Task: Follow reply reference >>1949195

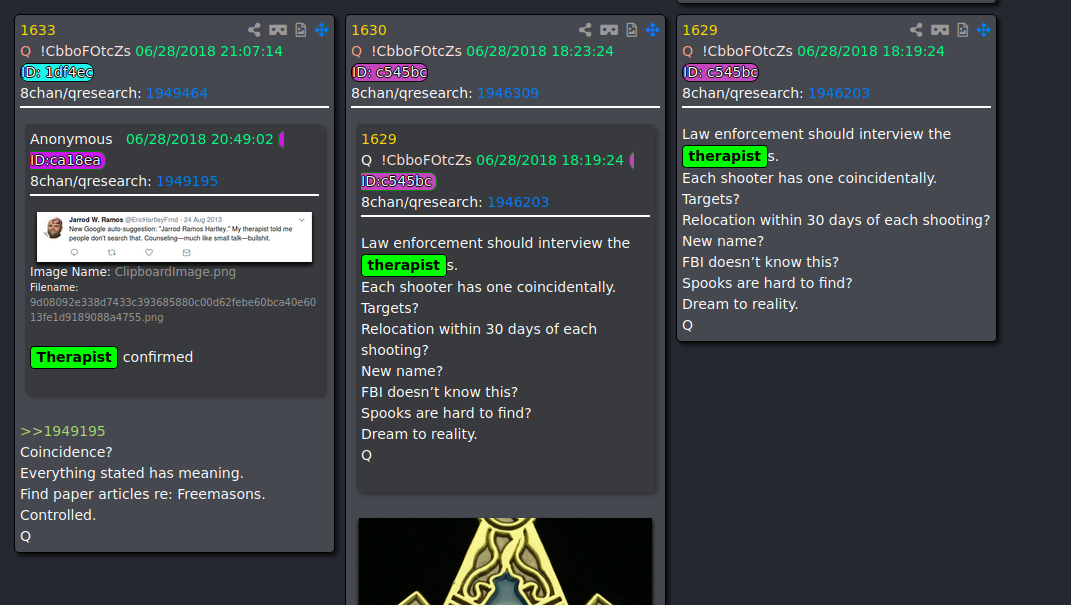Action: (63, 431)
